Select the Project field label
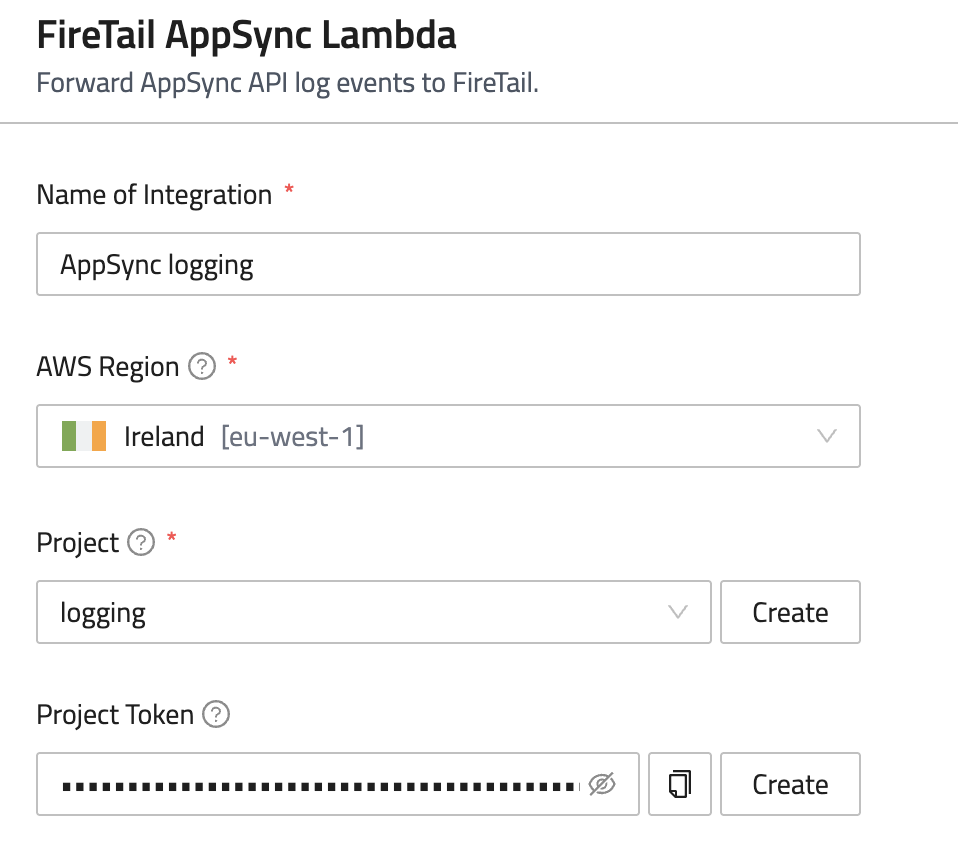The image size is (958, 850). 78,543
